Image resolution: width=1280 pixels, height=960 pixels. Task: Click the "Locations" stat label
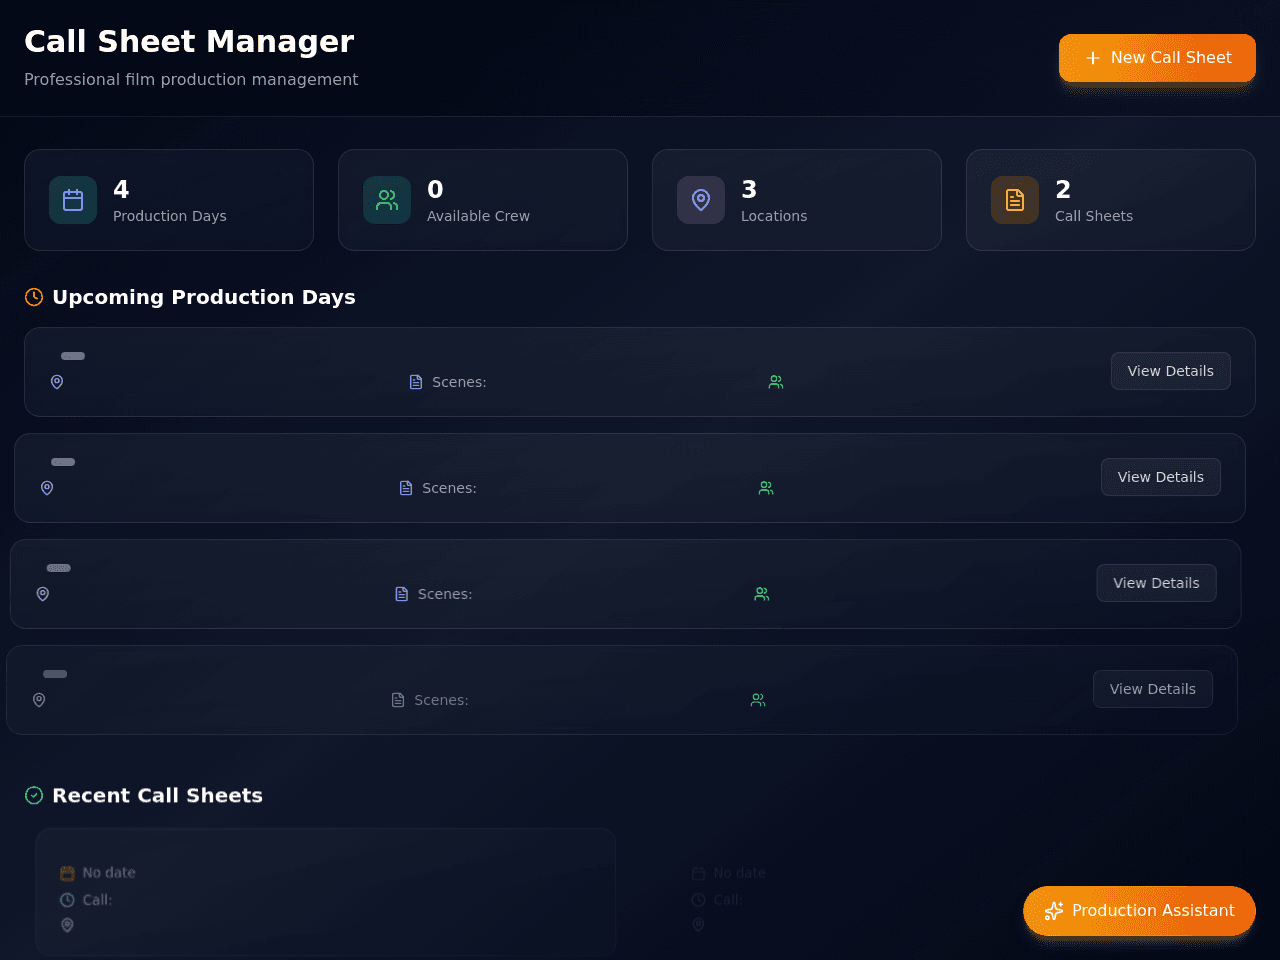click(x=774, y=216)
